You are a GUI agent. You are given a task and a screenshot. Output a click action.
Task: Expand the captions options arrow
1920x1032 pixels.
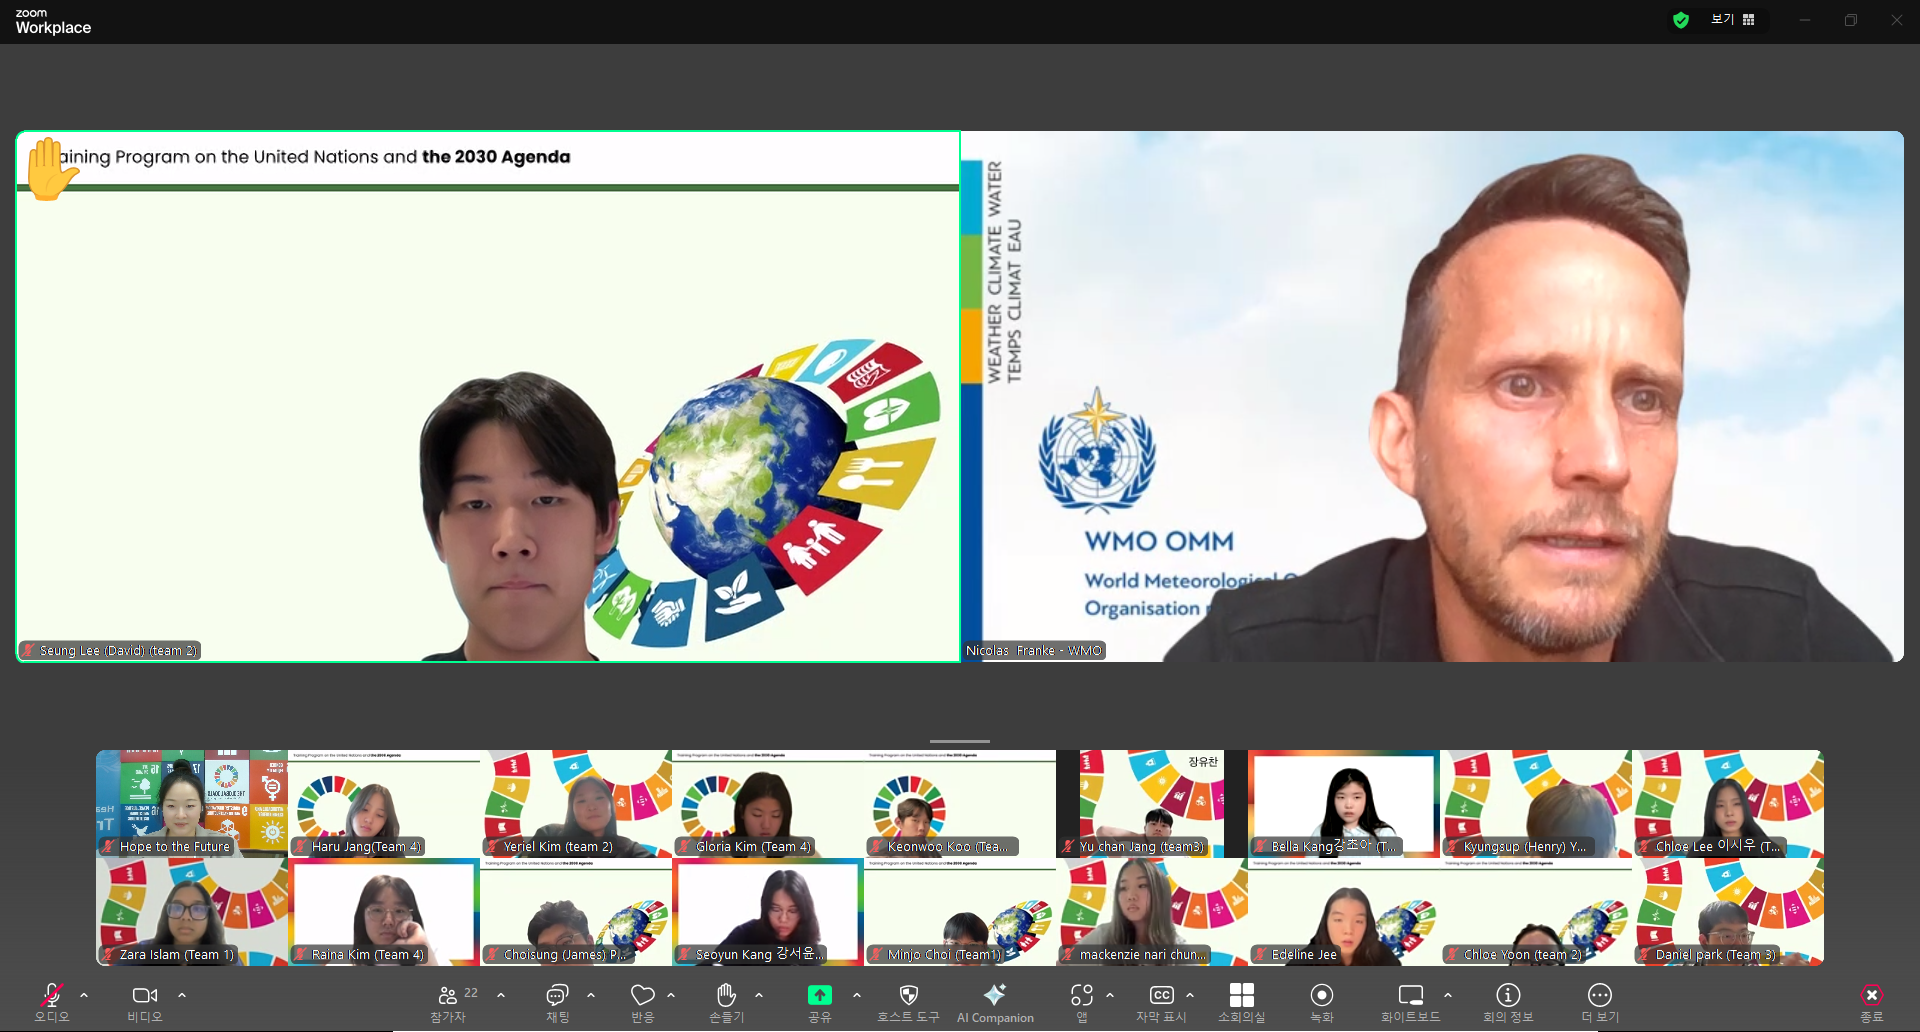tap(1190, 995)
